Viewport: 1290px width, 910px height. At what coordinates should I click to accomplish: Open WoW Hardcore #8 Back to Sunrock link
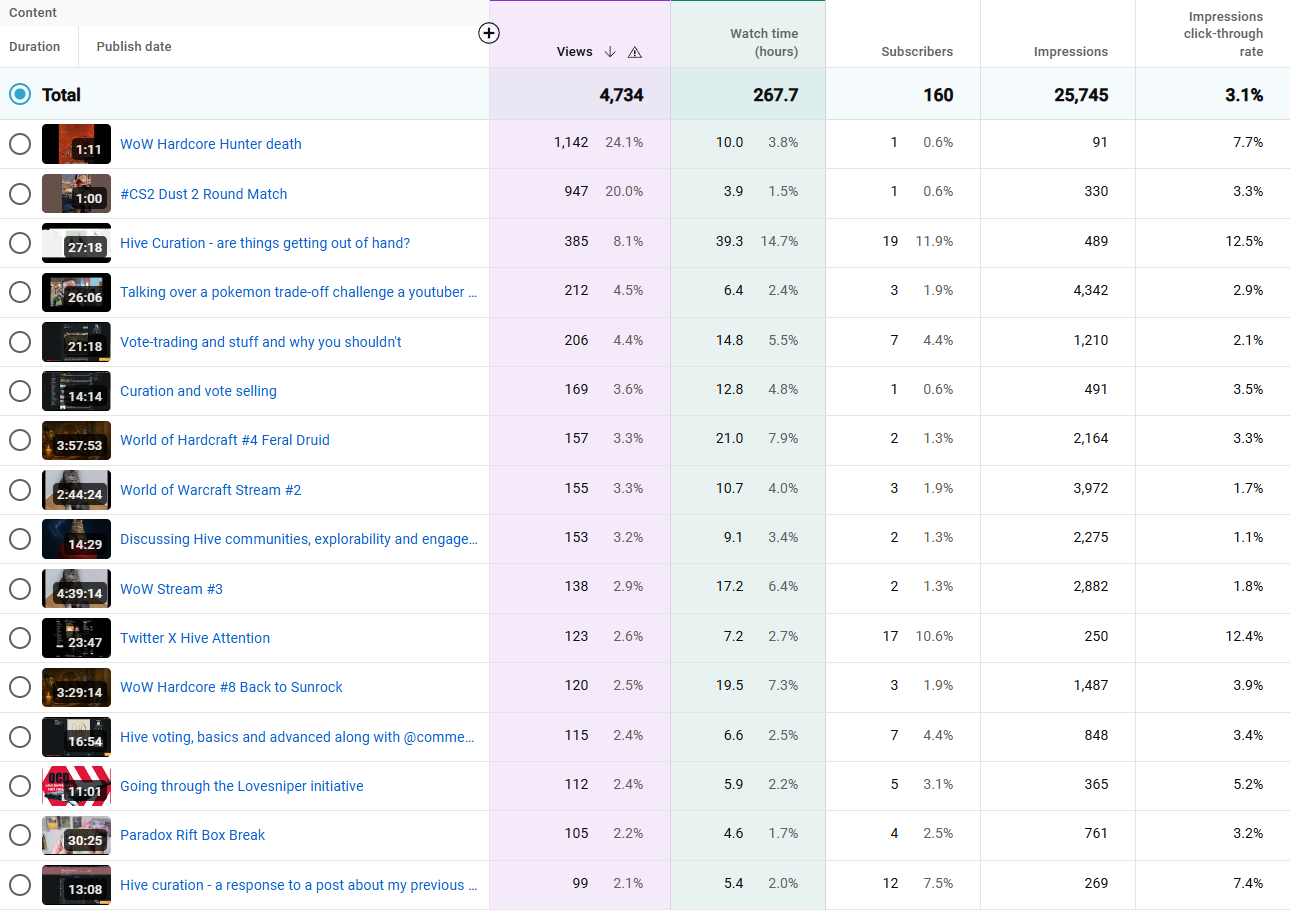pos(231,687)
